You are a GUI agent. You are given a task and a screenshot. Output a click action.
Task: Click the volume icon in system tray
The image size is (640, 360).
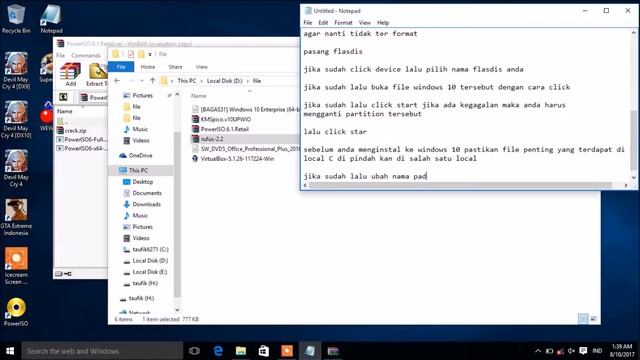click(x=571, y=351)
